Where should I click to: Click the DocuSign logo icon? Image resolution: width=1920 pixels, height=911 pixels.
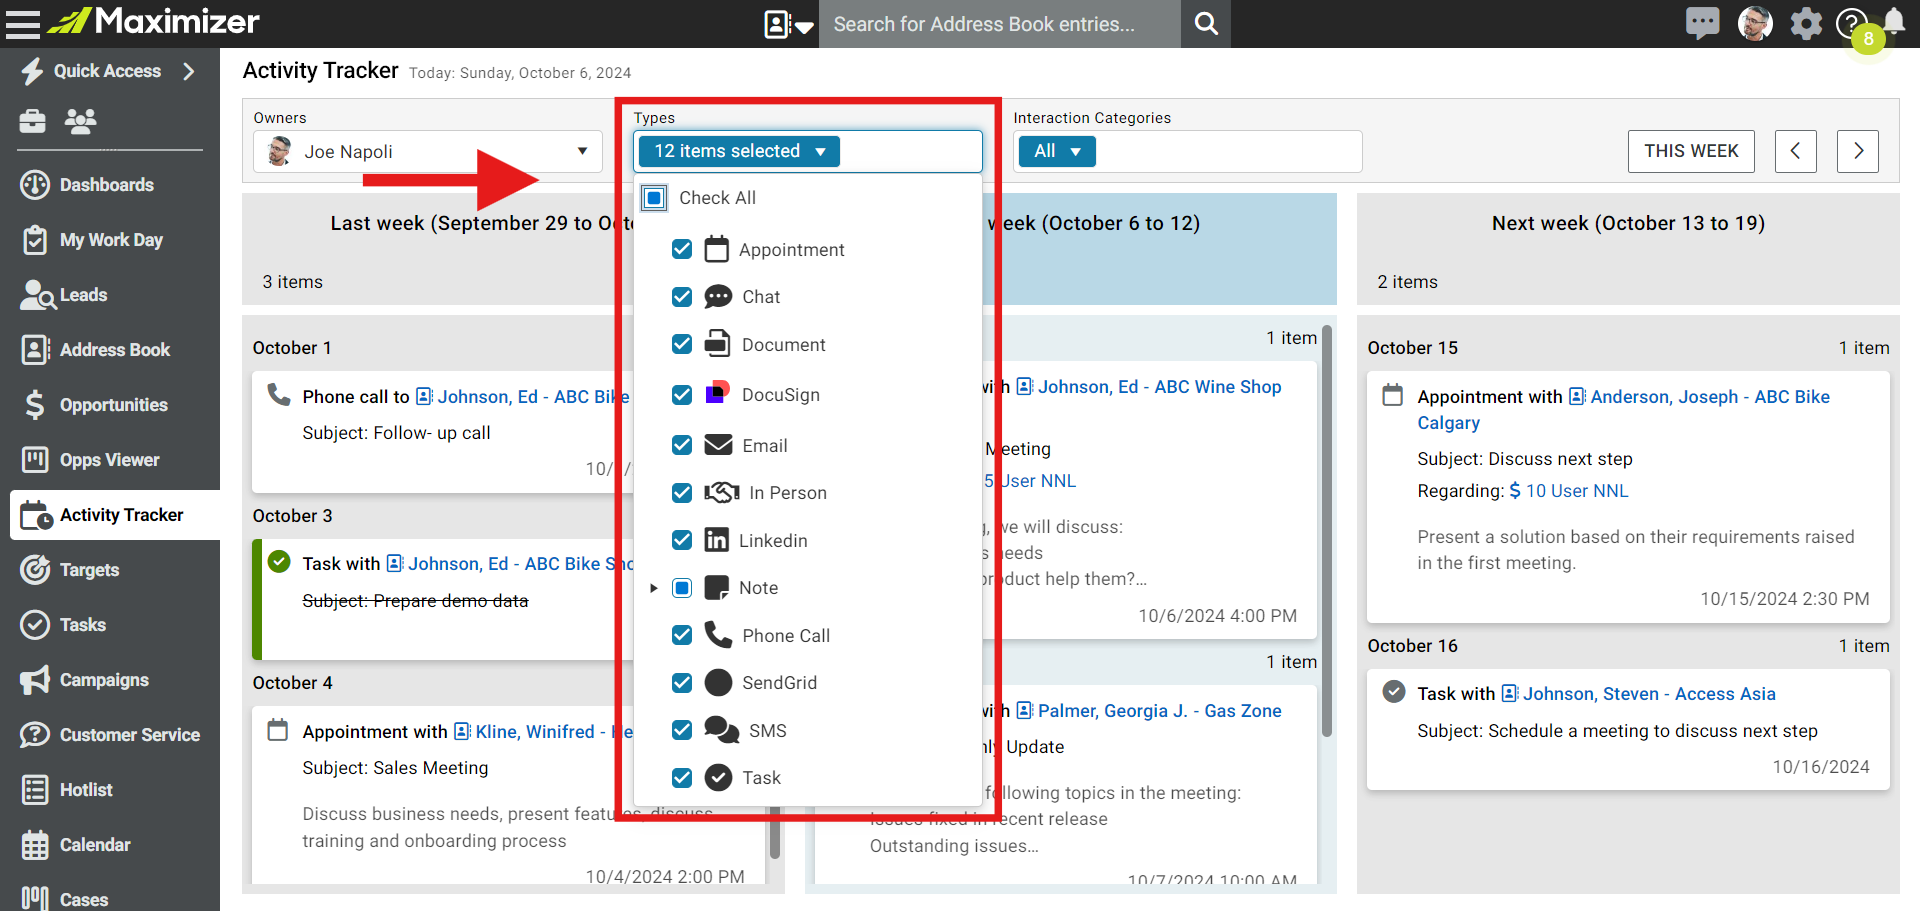717,393
